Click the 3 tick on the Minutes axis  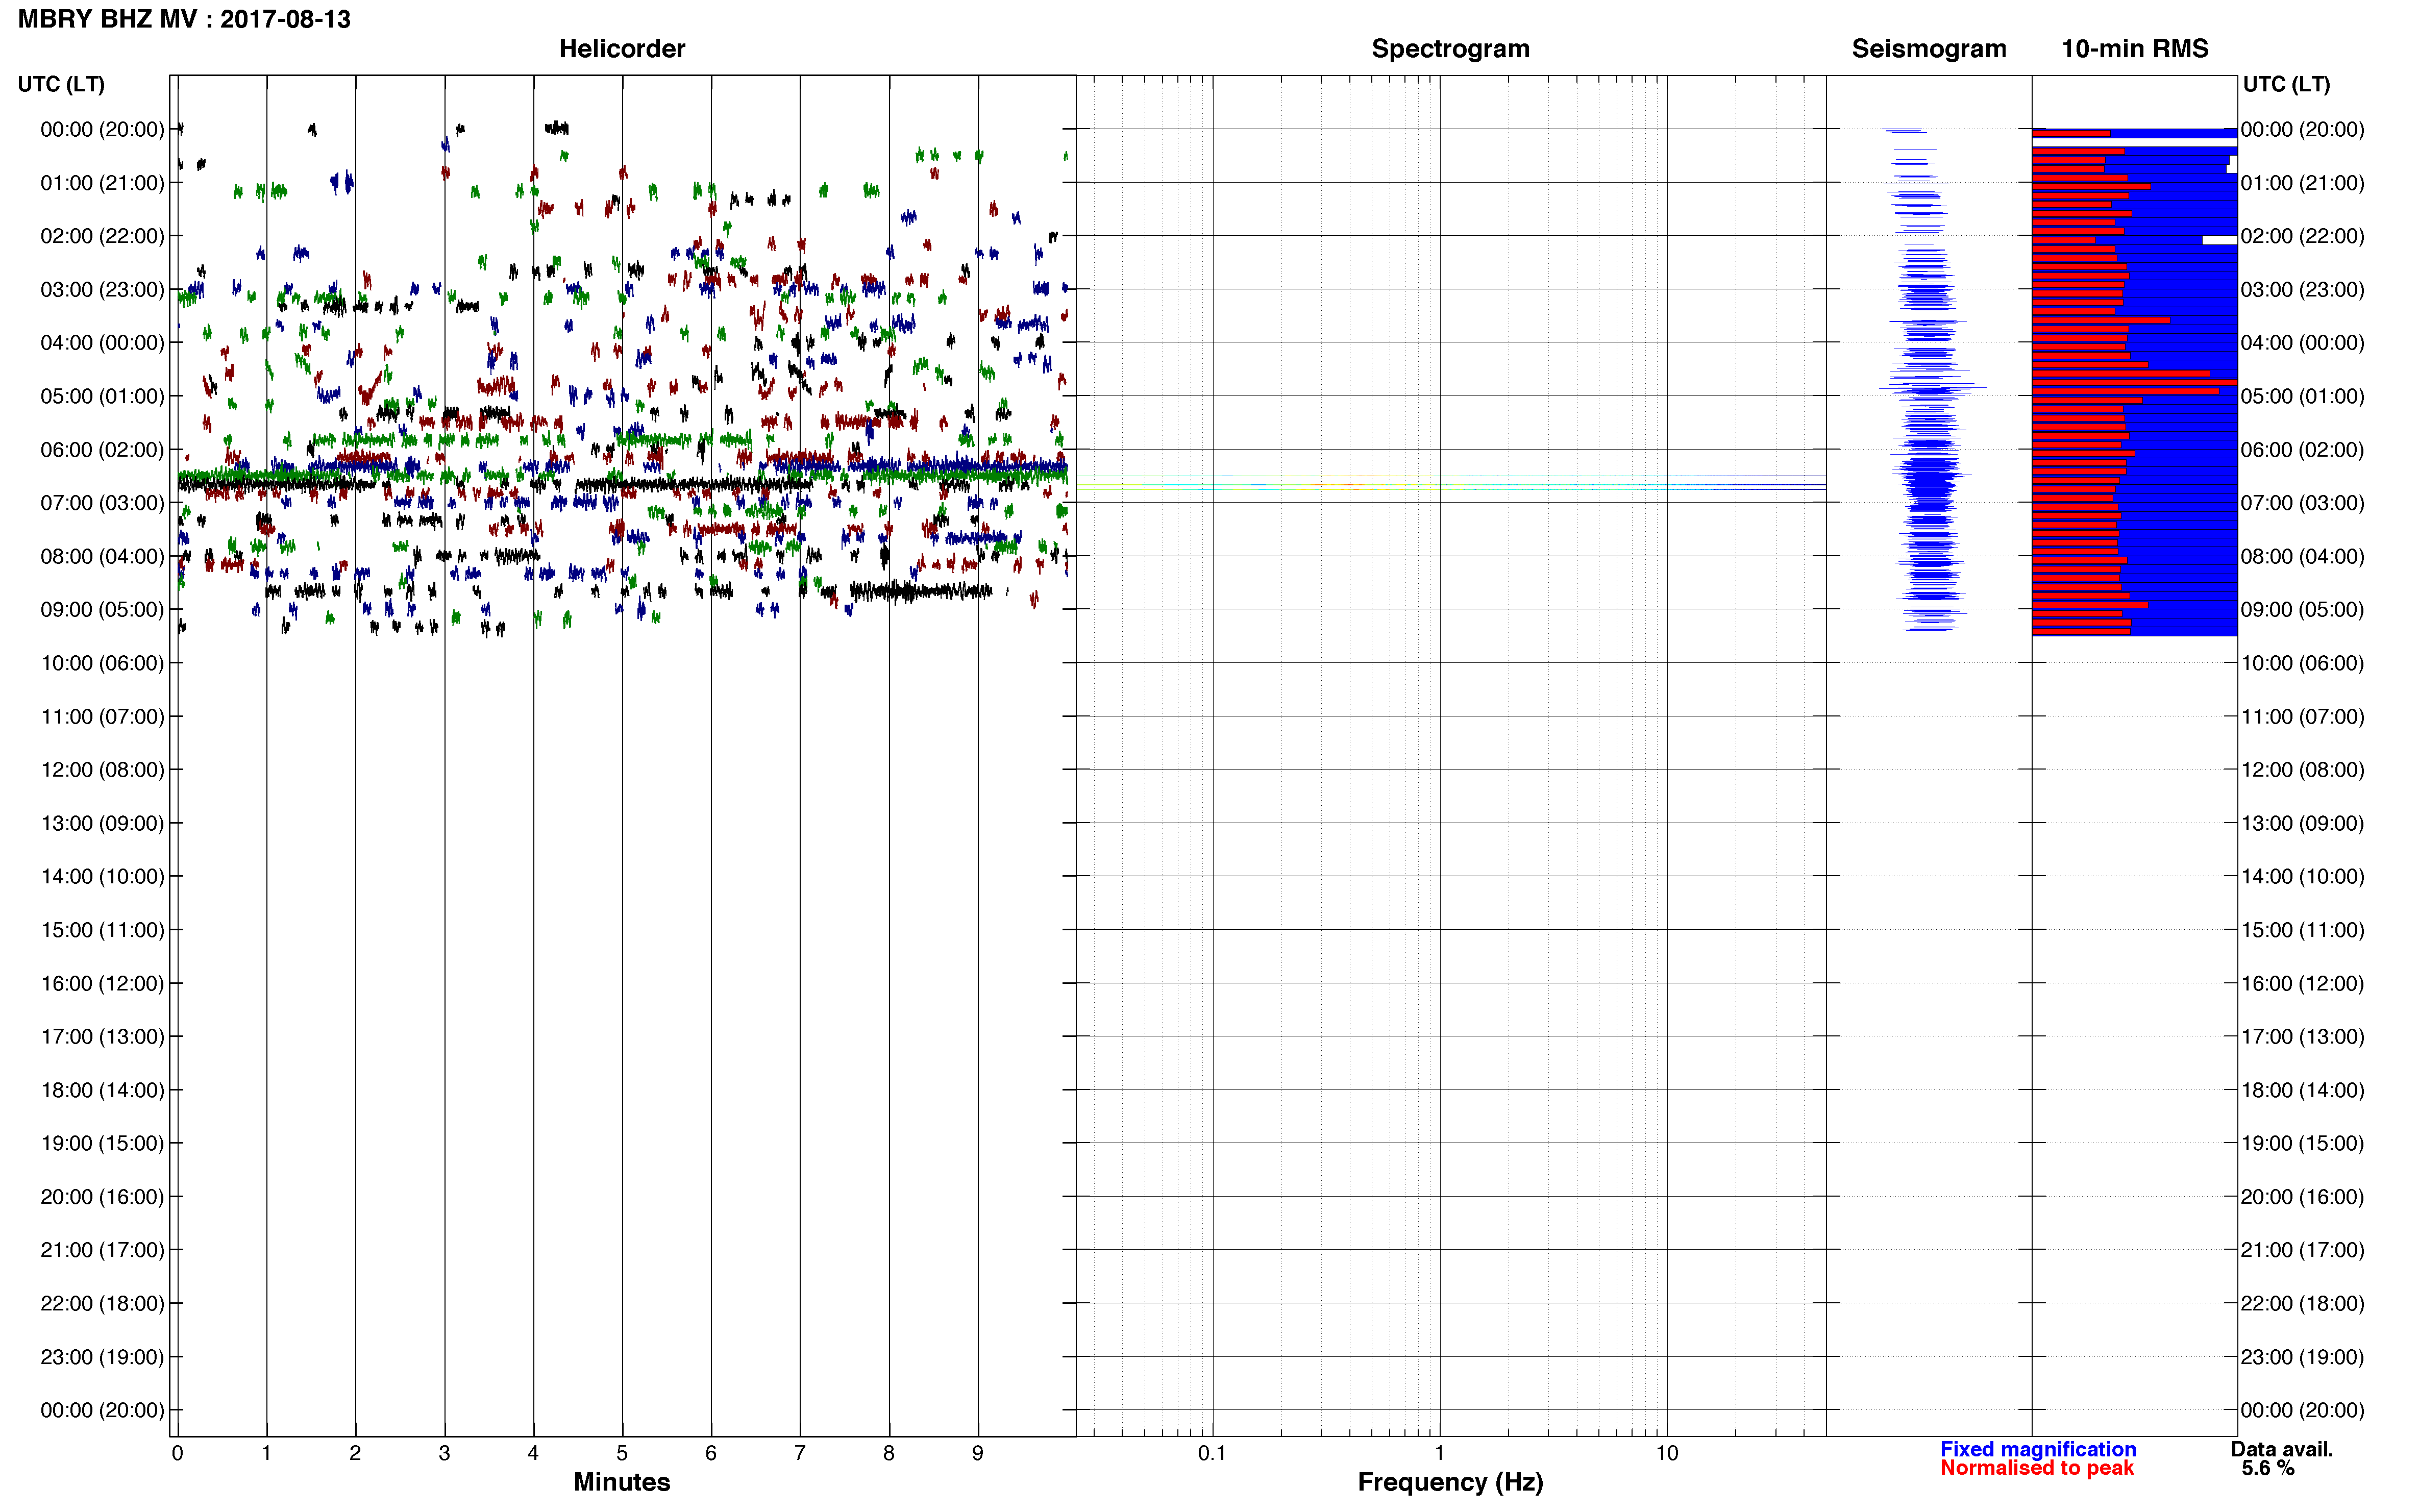coord(444,1452)
